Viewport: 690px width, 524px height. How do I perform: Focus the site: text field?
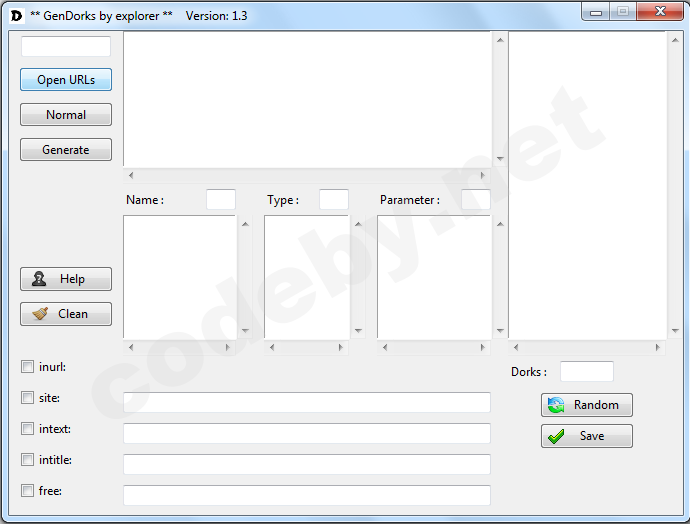click(307, 403)
